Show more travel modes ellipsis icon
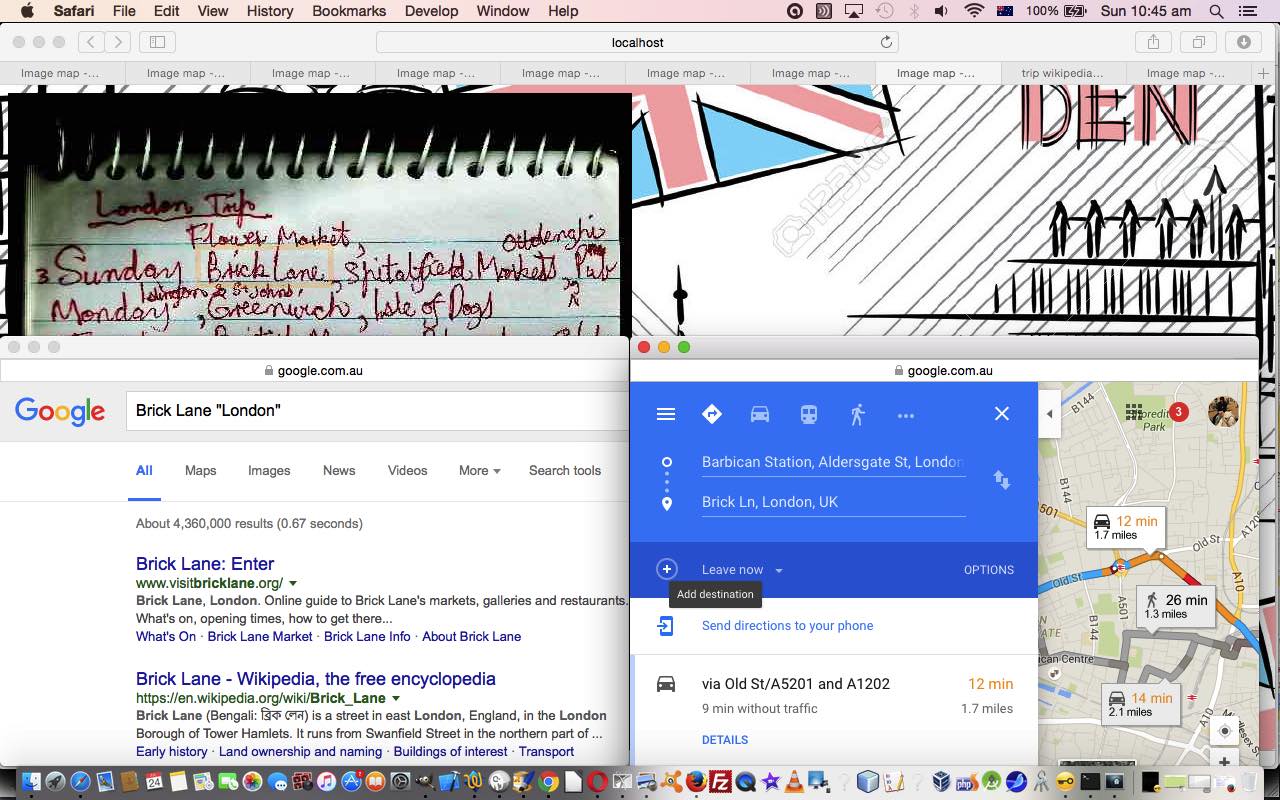The image size is (1280, 800). pos(906,415)
